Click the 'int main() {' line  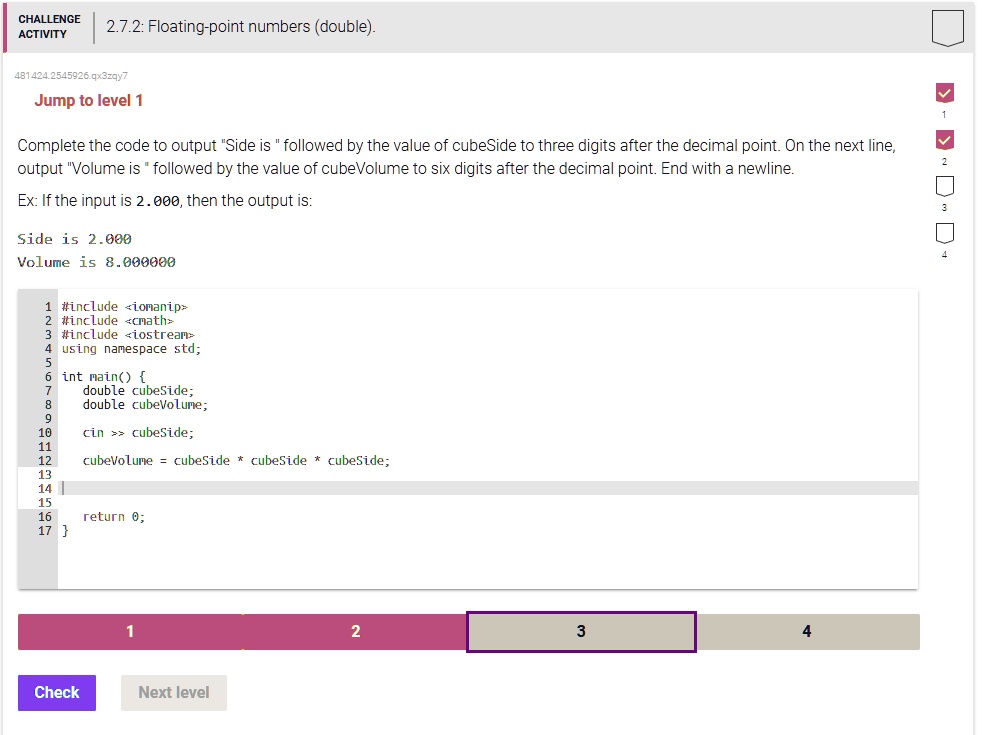[104, 376]
